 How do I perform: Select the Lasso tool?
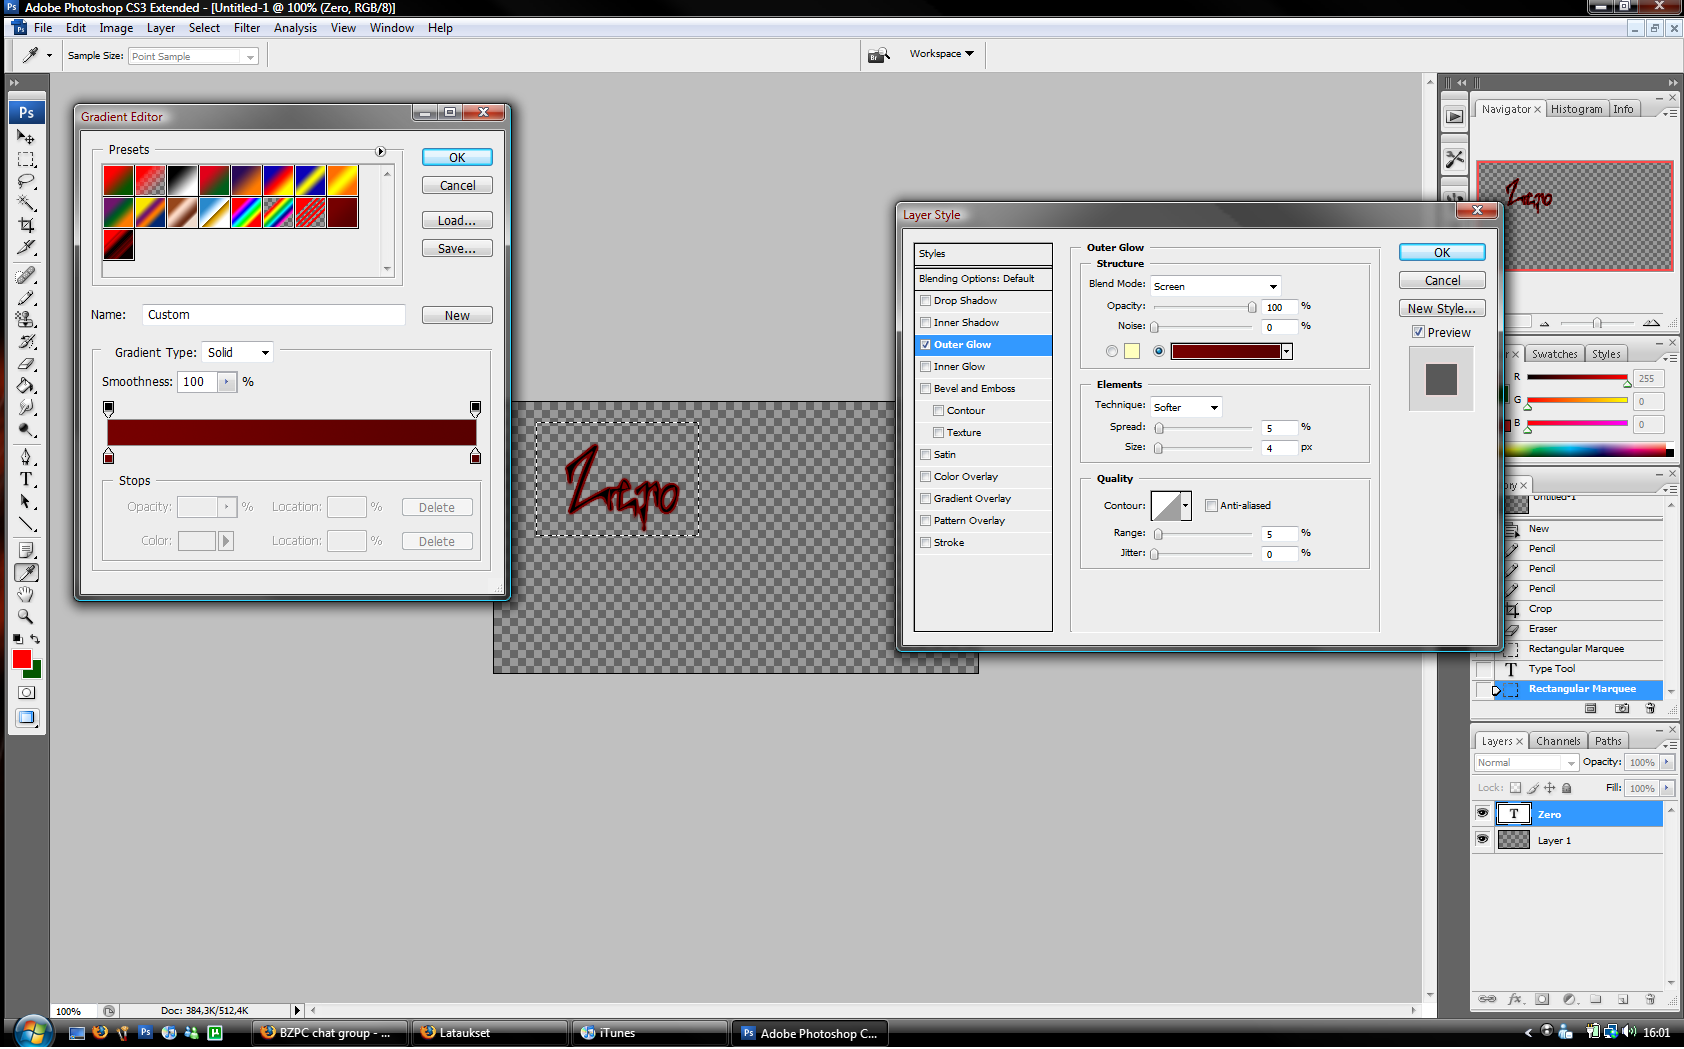tap(26, 181)
